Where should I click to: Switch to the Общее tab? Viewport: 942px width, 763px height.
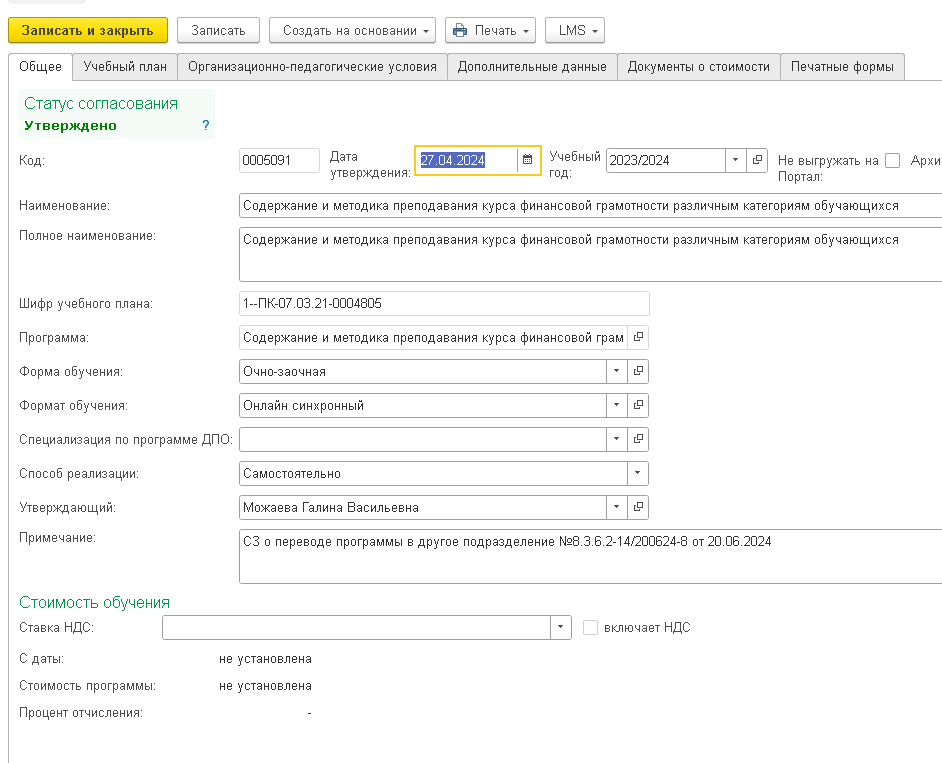40,67
